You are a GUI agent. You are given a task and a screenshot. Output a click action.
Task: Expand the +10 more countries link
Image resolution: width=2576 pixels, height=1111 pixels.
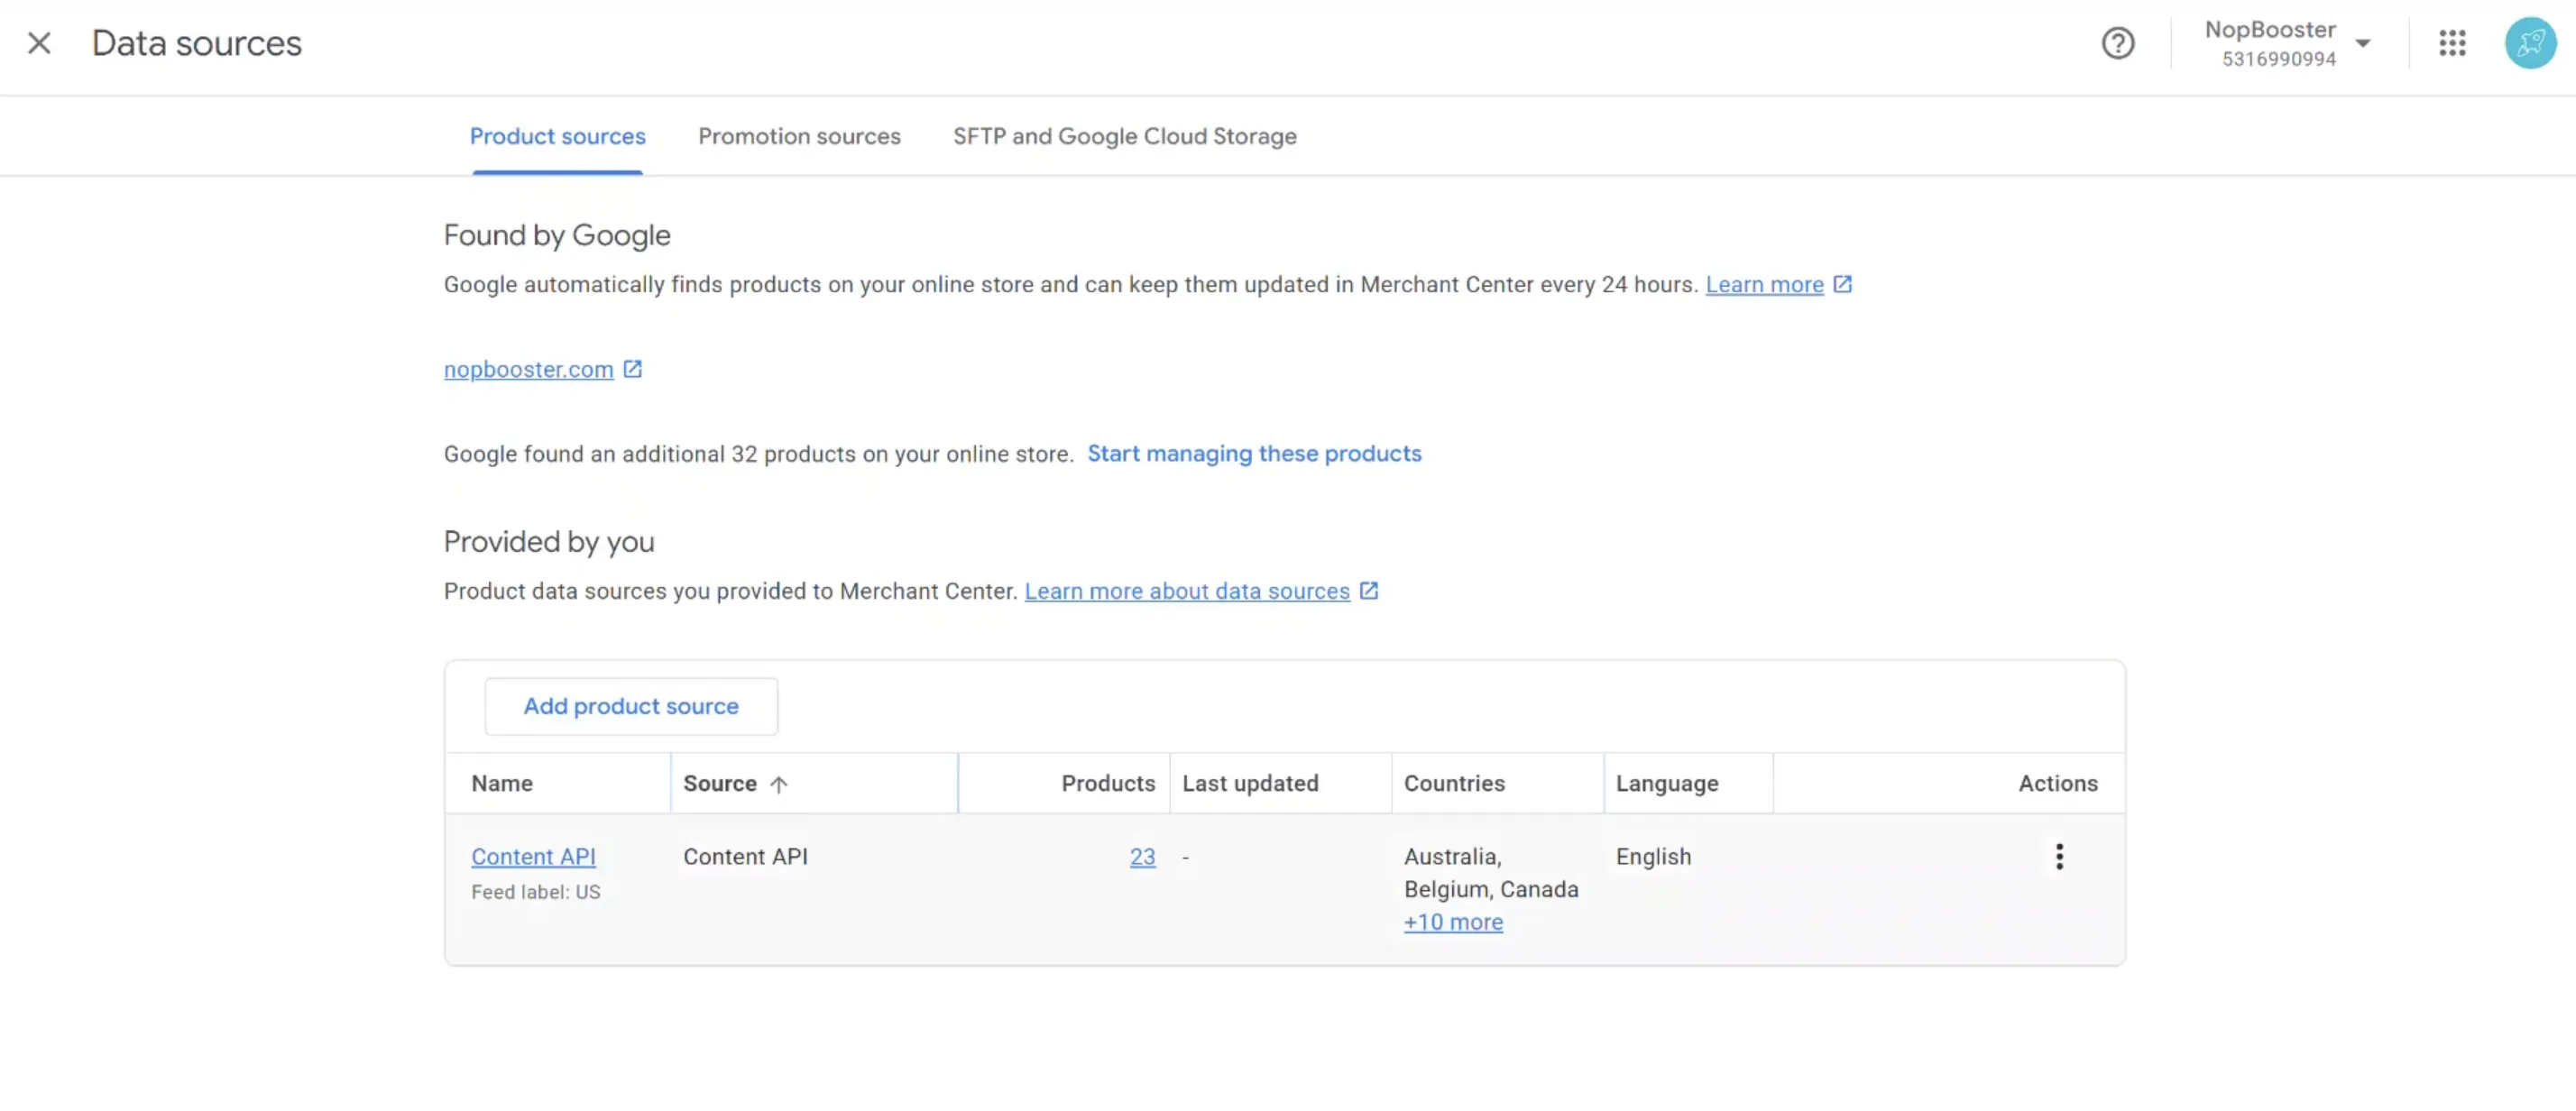tap(1453, 922)
